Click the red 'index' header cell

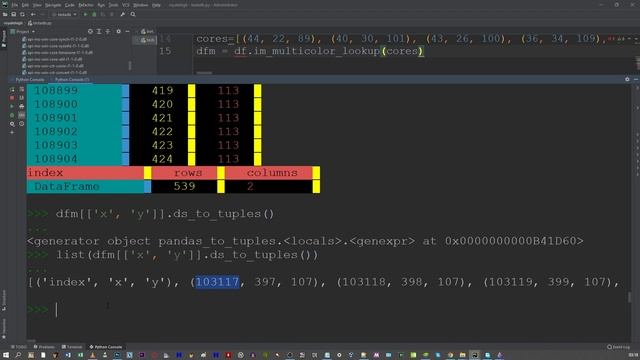click(x=85, y=173)
